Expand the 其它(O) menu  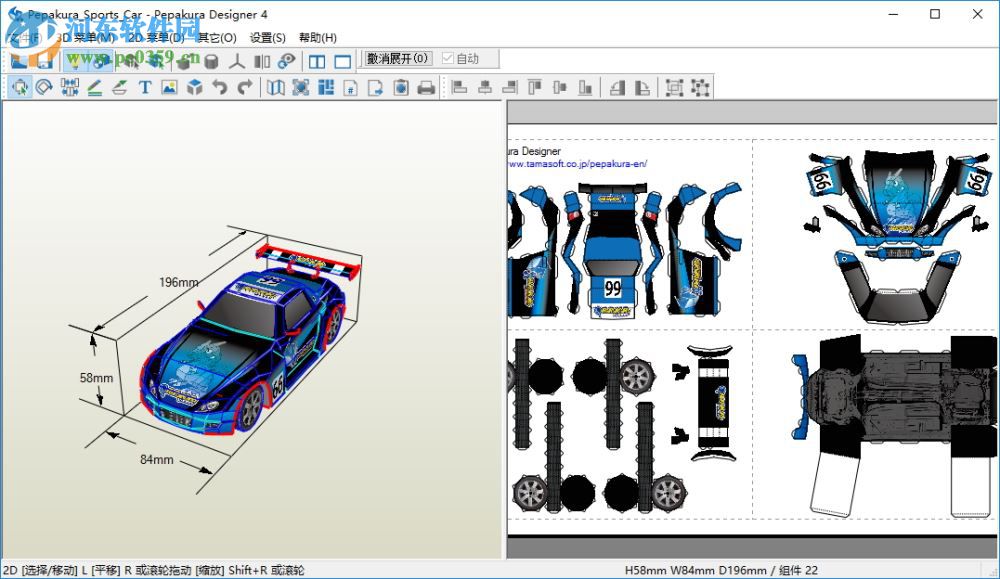[x=216, y=38]
